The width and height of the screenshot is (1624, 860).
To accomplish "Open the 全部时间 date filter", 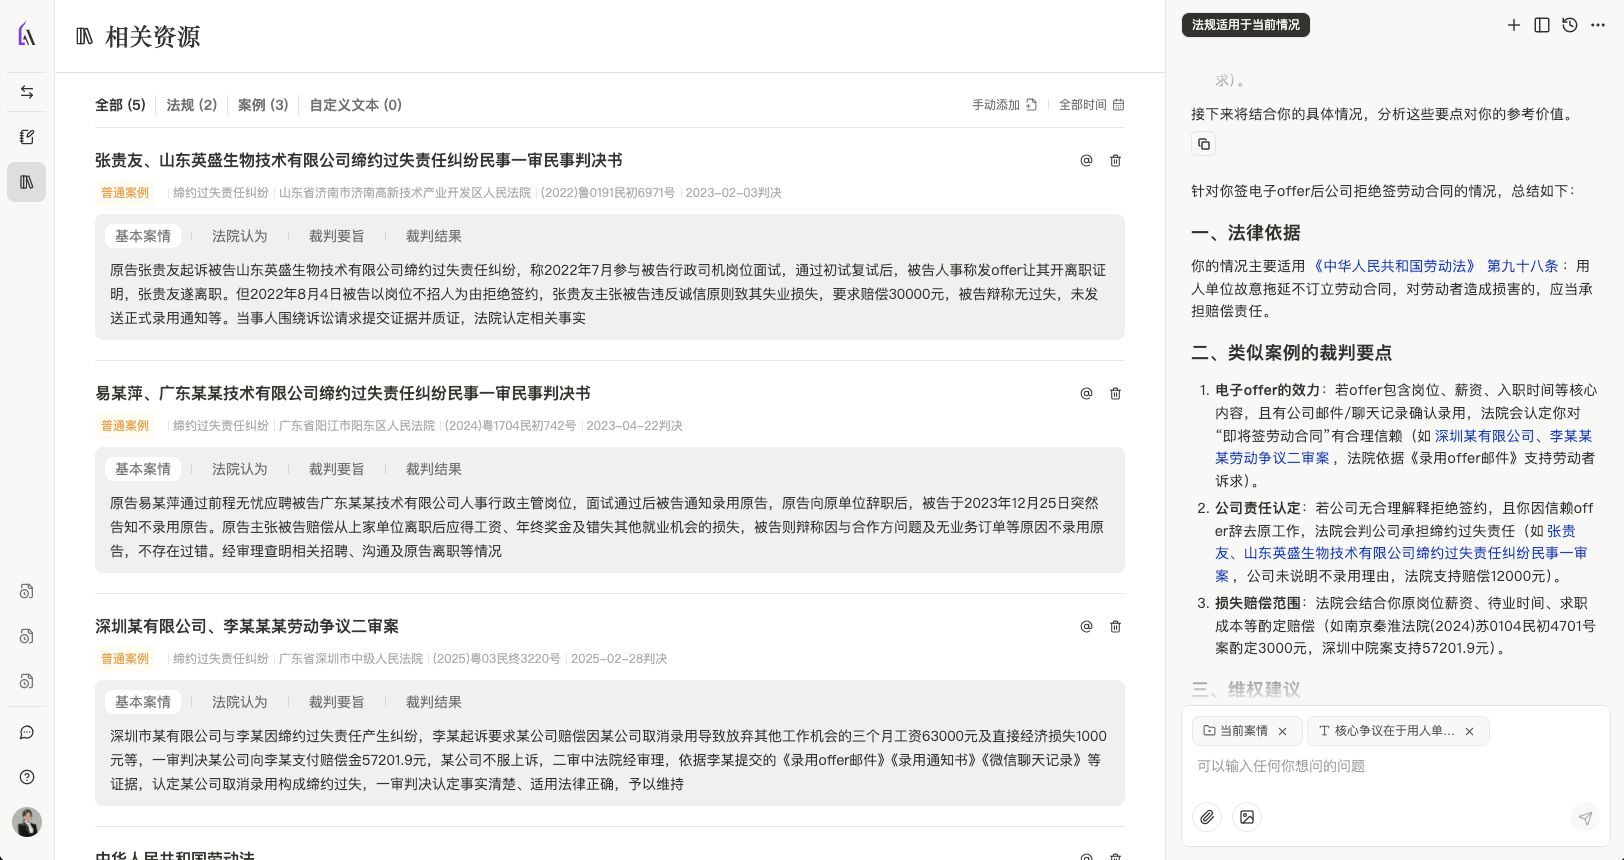I will point(1091,105).
